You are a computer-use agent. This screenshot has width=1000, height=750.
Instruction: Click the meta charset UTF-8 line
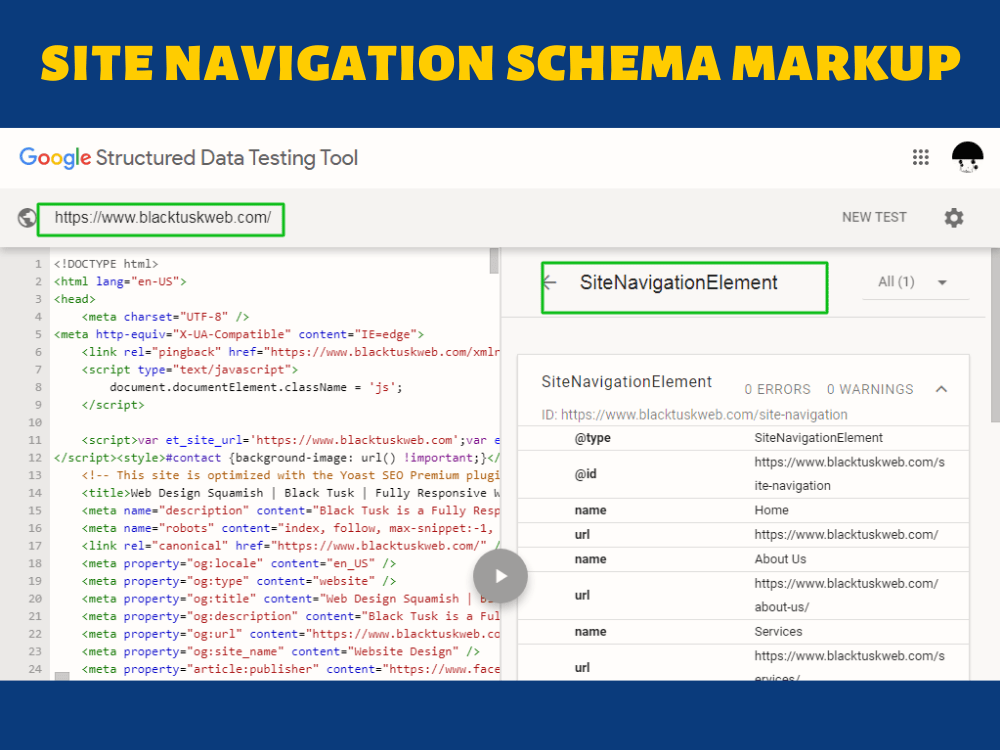coord(165,317)
